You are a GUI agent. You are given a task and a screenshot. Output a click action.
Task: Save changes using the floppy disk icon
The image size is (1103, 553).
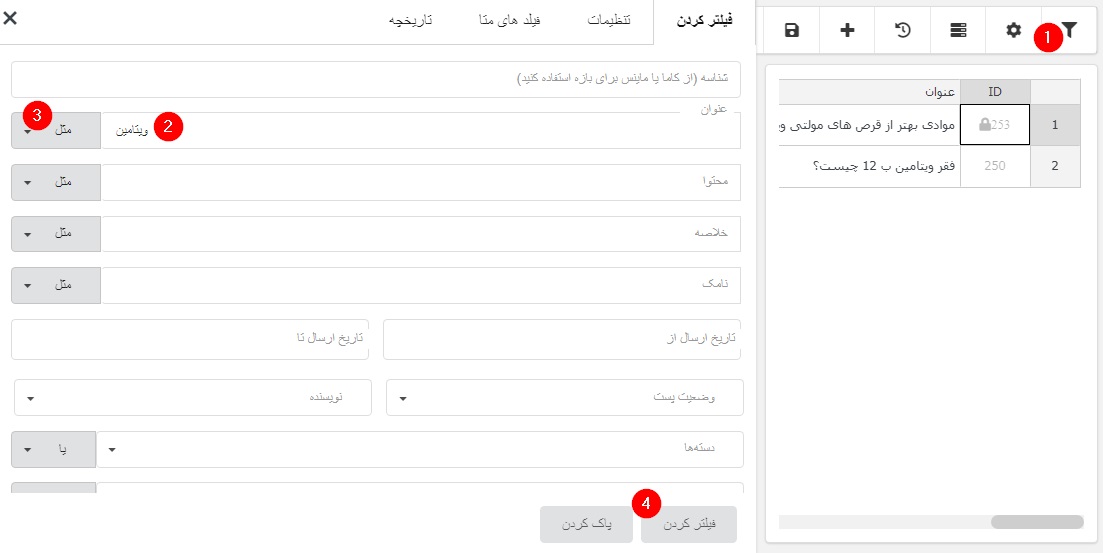pos(792,30)
